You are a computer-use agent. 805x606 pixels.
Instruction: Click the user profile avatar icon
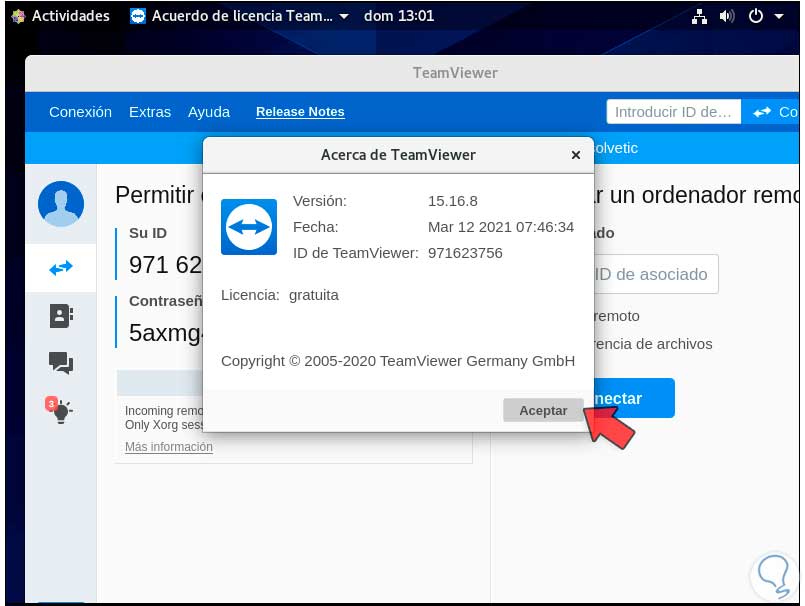tap(61, 203)
